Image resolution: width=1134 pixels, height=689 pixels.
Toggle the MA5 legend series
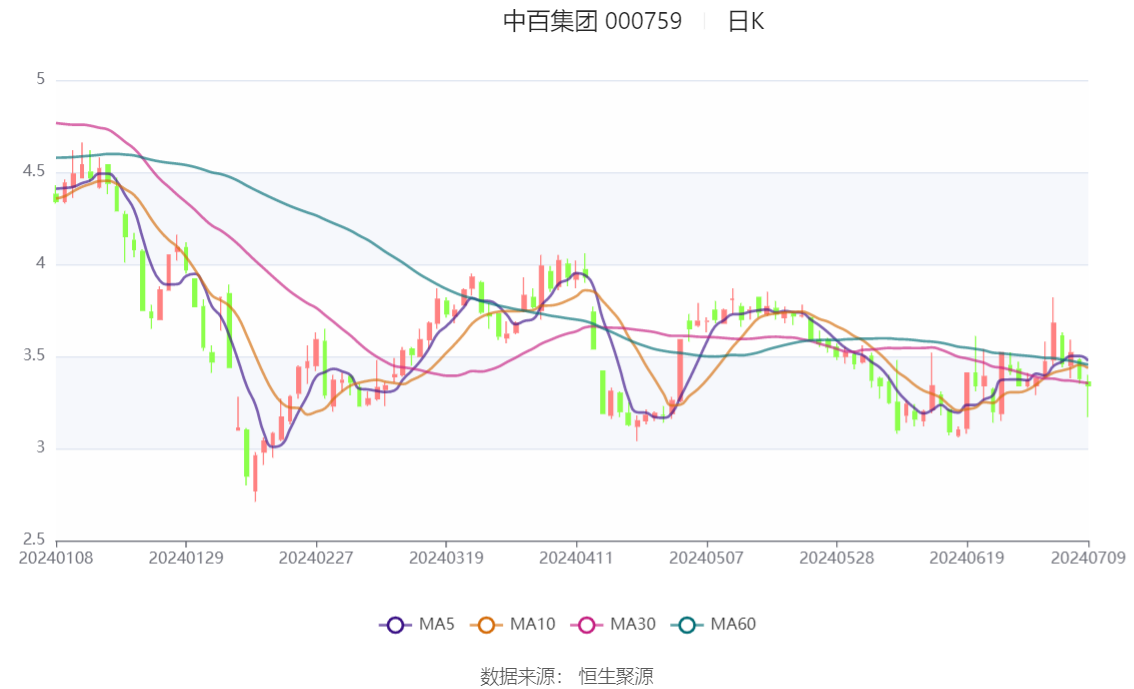coord(417,624)
